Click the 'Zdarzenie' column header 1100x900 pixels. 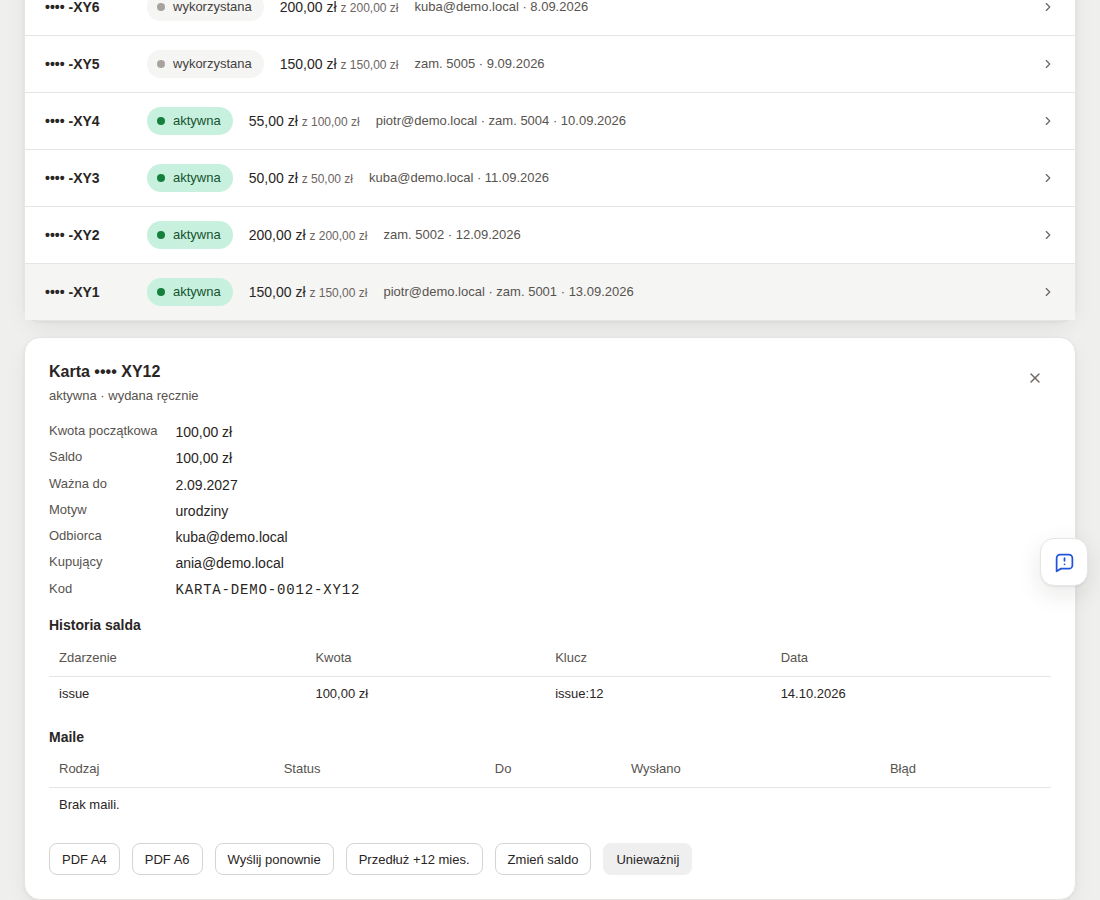point(88,658)
